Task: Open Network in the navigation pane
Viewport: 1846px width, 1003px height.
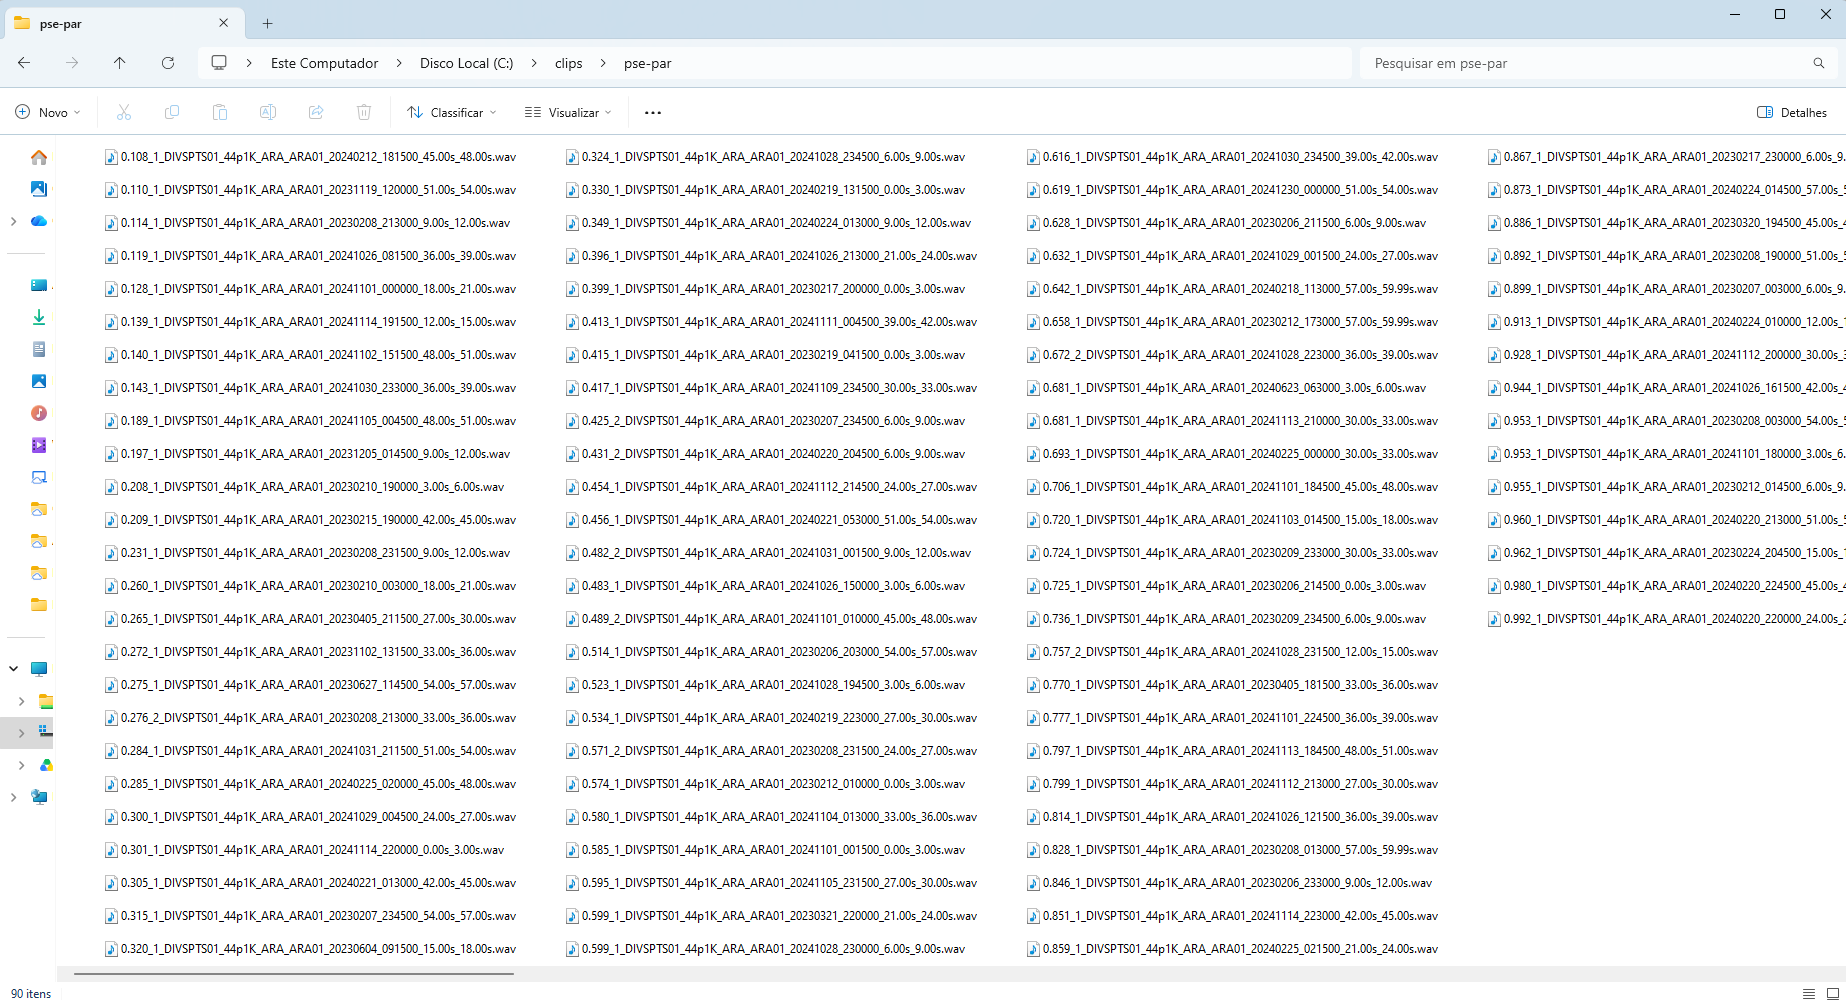Action: tap(39, 797)
